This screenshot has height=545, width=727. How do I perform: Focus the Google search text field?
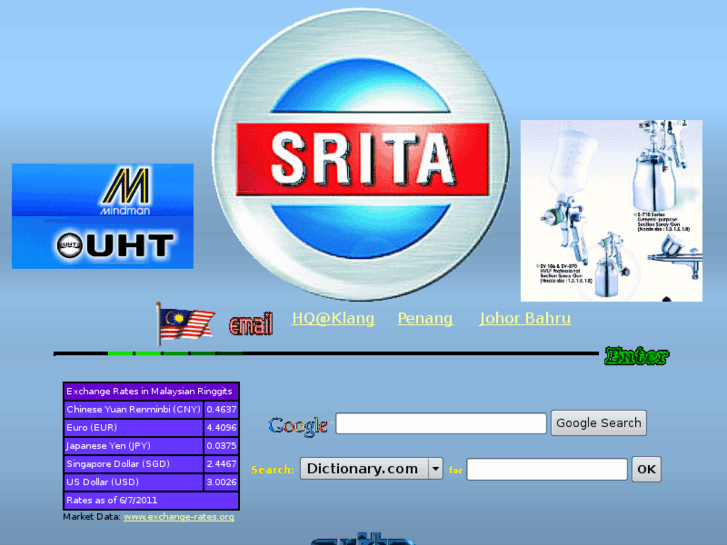click(441, 423)
